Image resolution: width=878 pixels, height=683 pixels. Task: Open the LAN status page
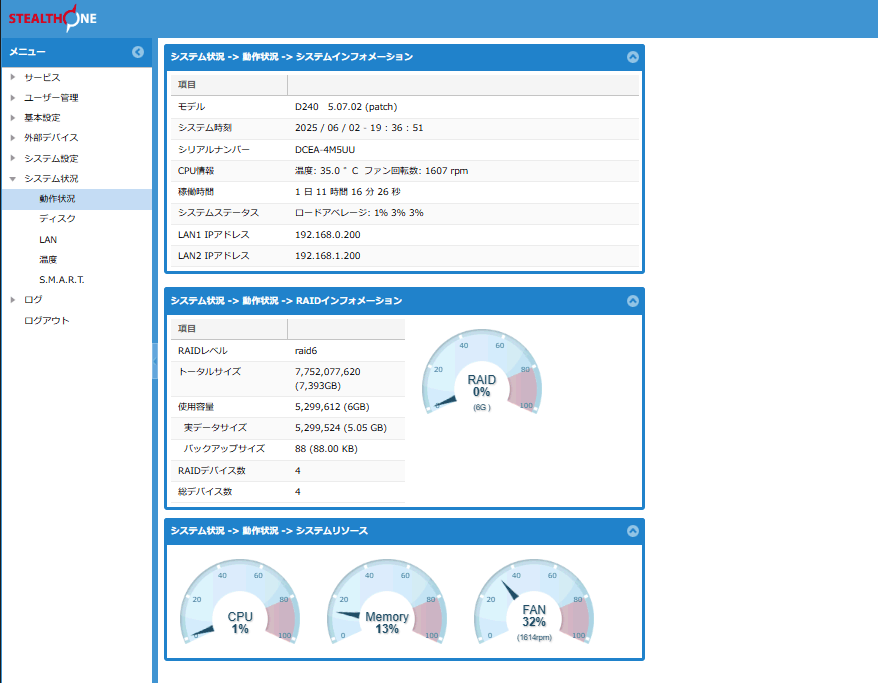point(48,240)
